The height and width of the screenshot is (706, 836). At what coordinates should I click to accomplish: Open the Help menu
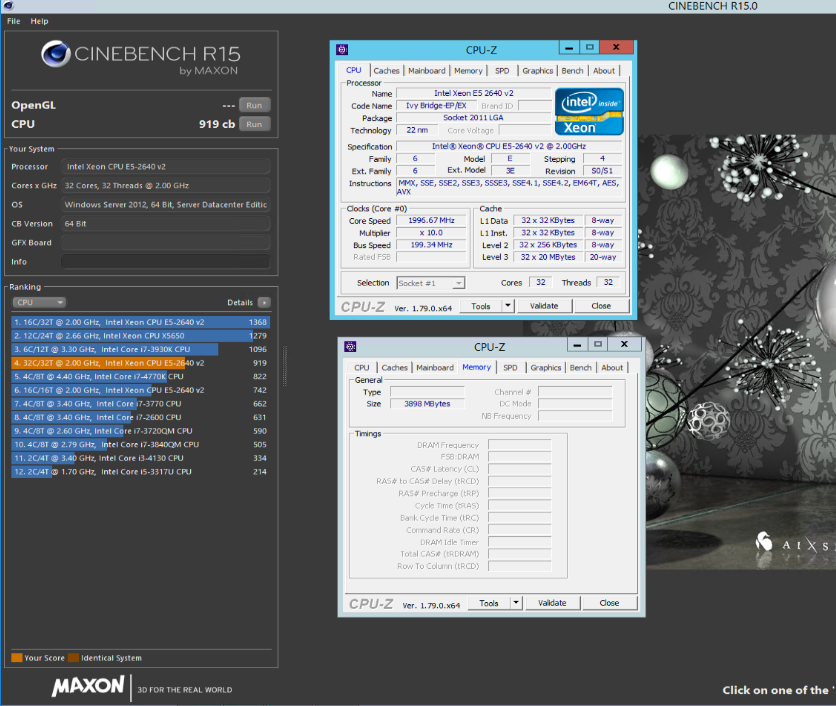pos(39,21)
